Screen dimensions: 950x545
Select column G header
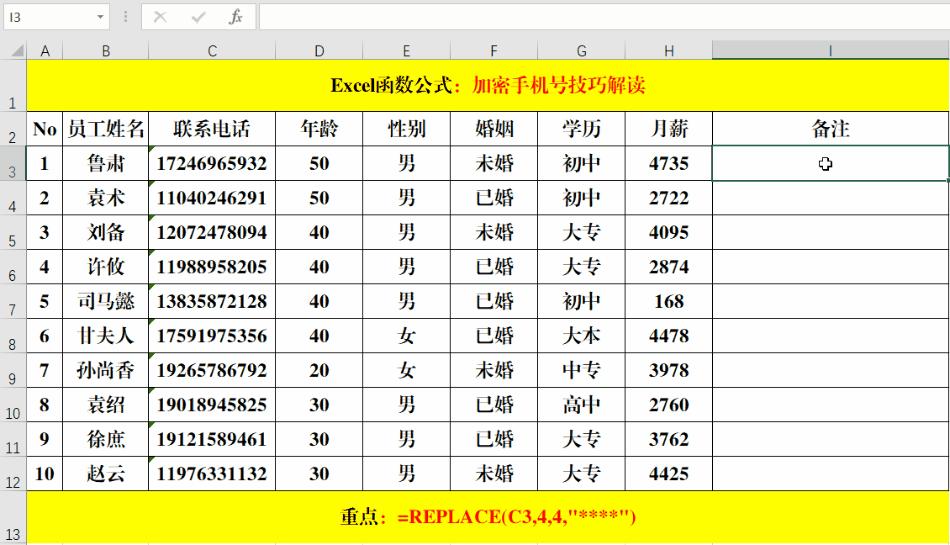(x=581, y=51)
